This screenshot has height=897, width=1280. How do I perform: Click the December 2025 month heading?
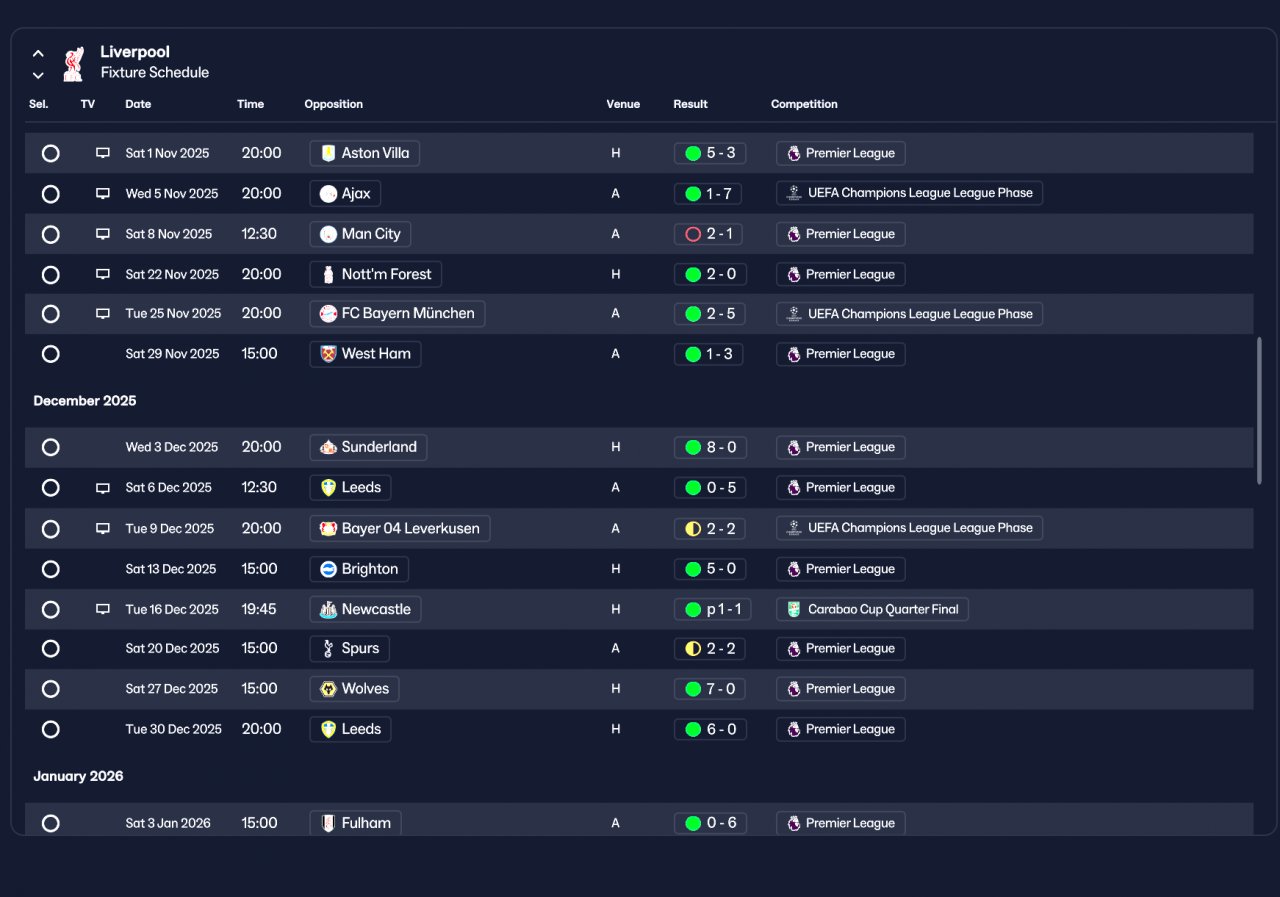tap(85, 401)
